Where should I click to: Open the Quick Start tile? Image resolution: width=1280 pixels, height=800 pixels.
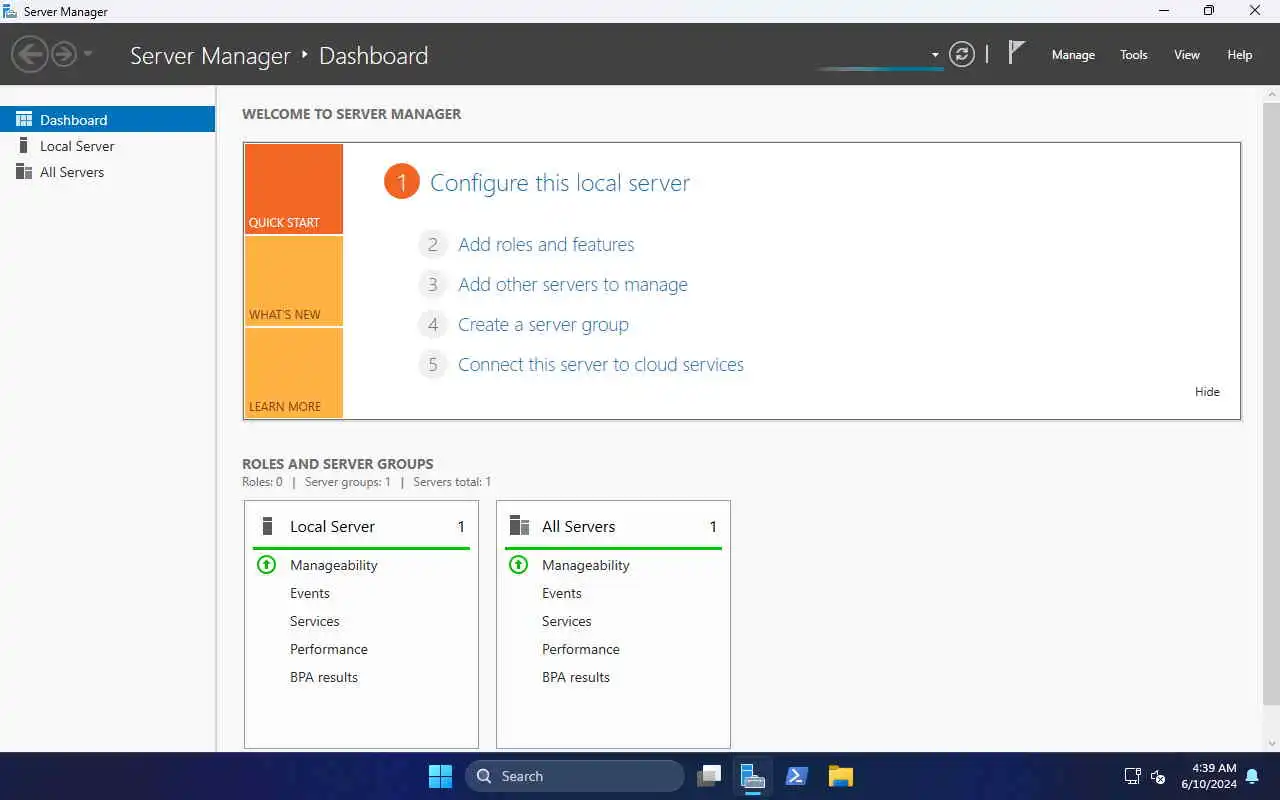click(x=294, y=189)
